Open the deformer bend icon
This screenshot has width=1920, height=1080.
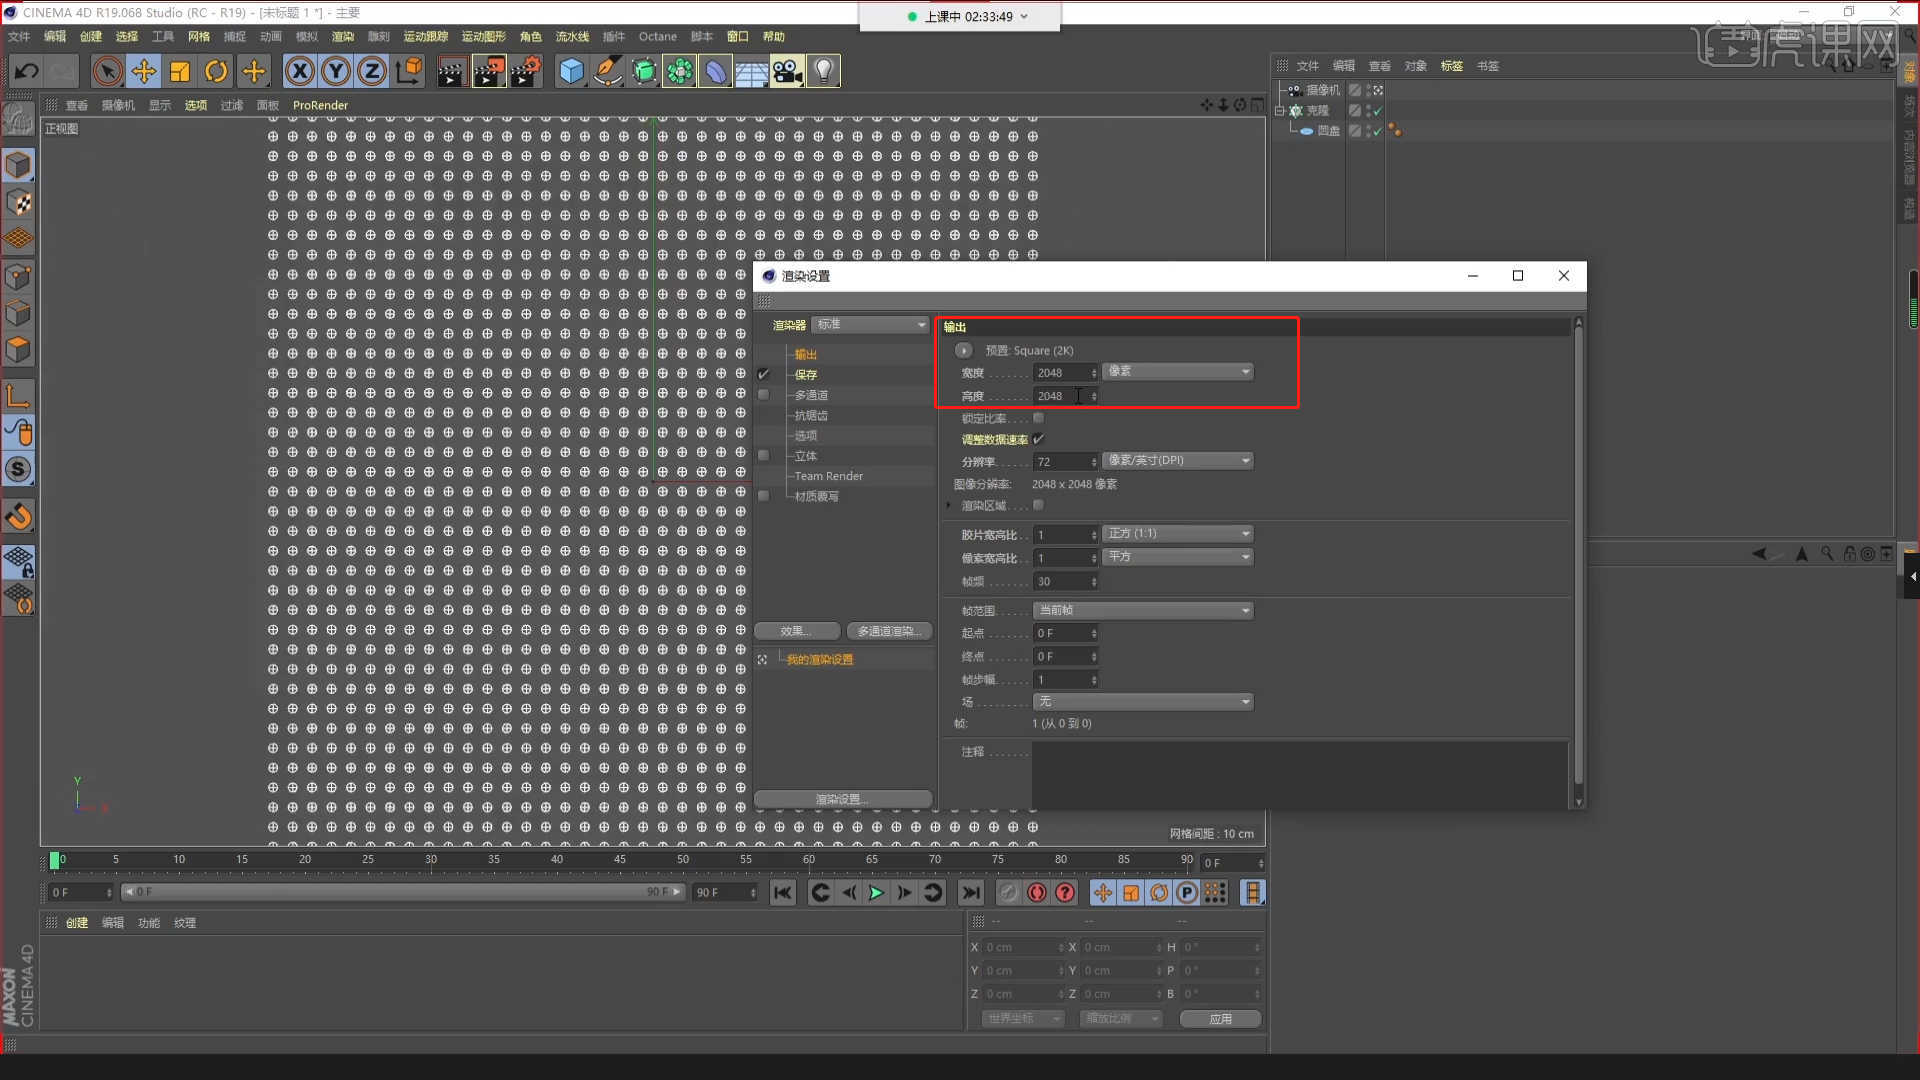(x=716, y=71)
